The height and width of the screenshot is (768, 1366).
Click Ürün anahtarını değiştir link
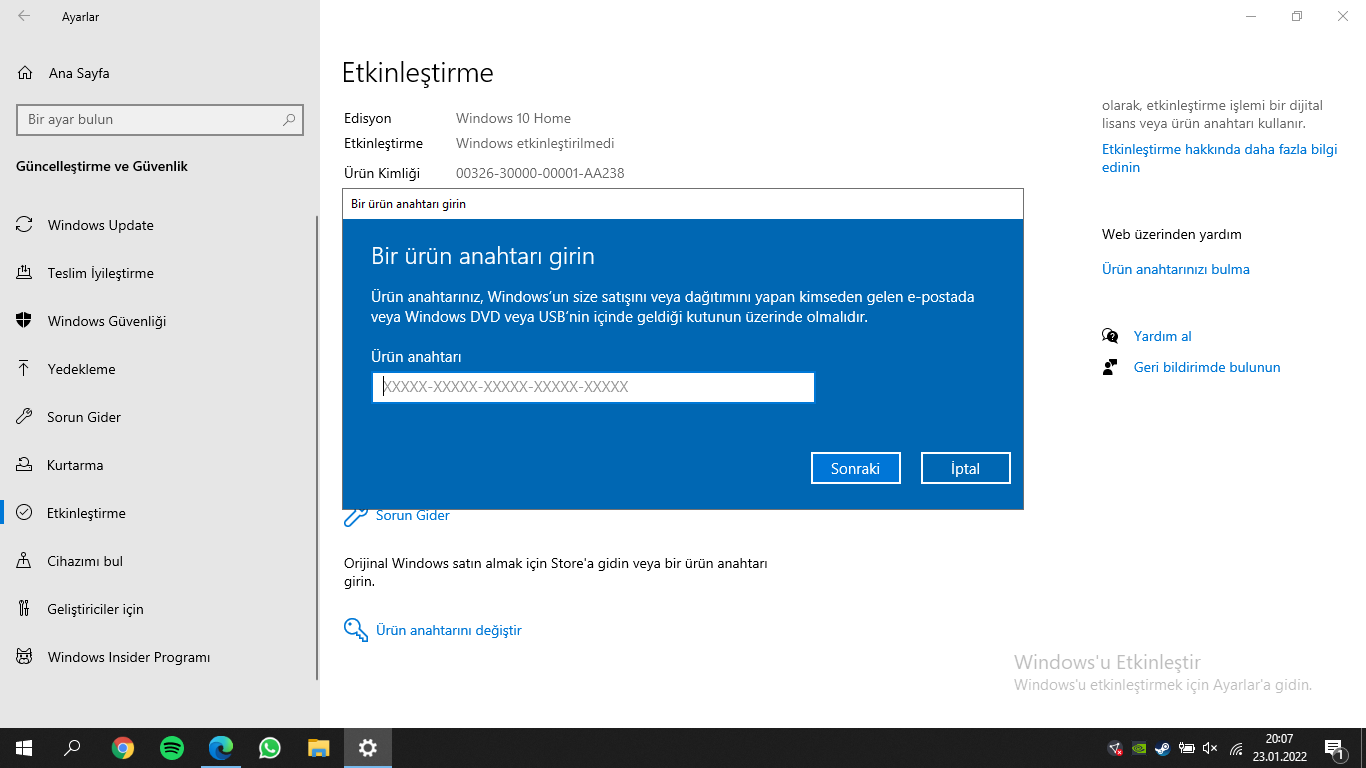[449, 630]
